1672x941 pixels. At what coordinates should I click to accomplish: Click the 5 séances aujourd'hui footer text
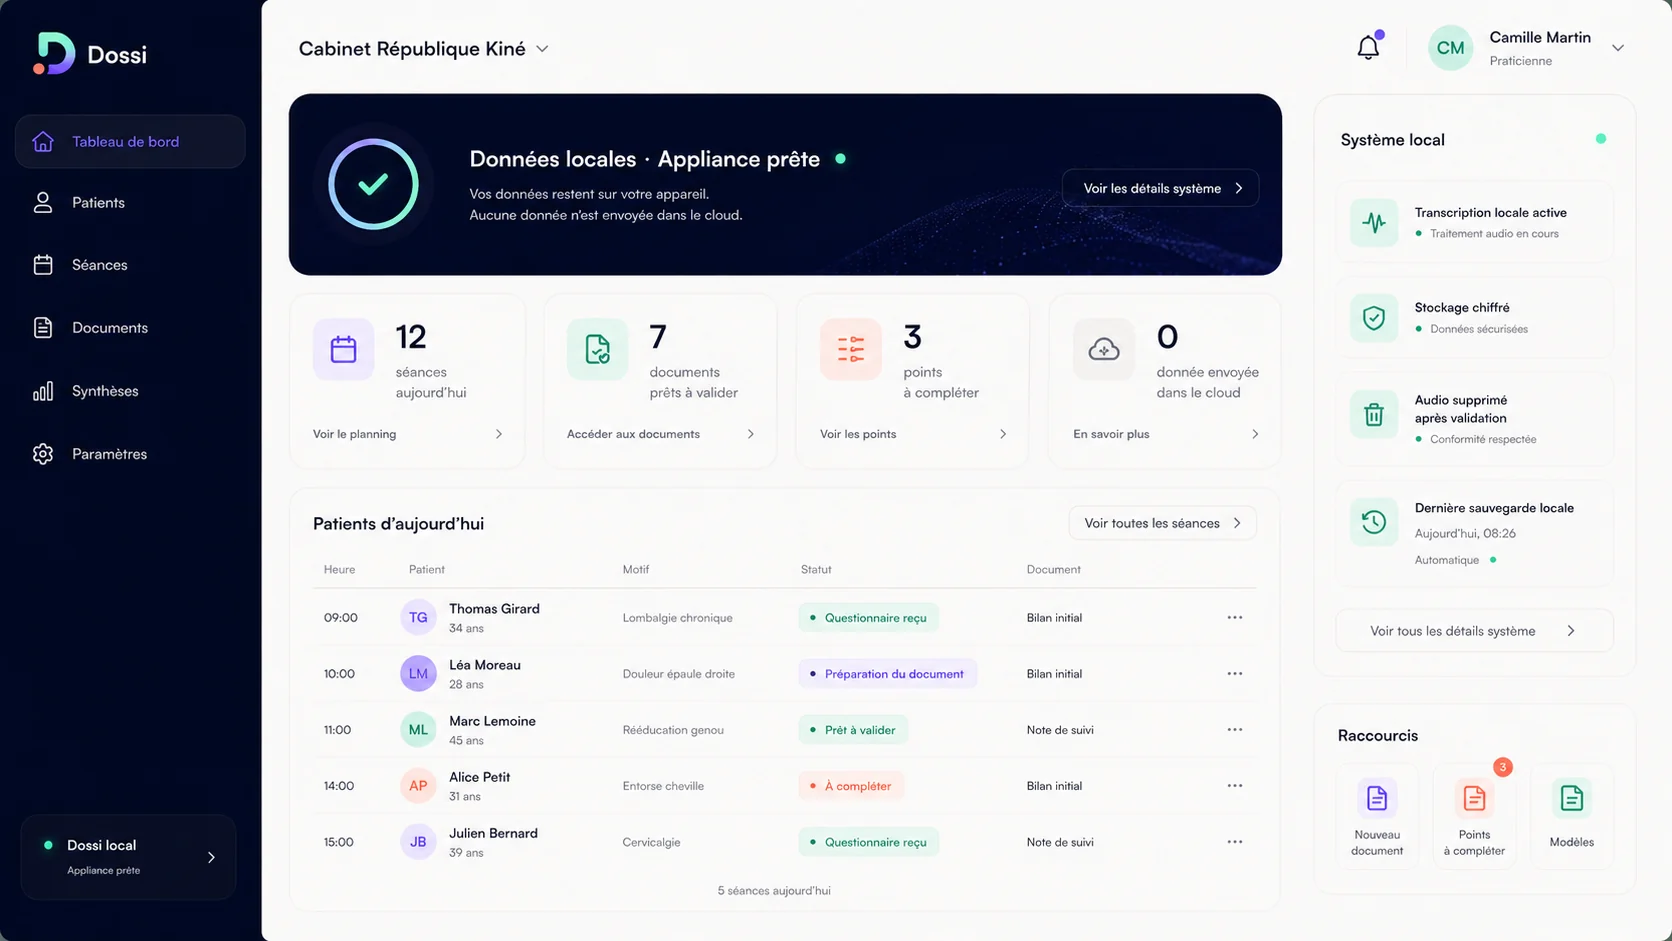pos(774,890)
